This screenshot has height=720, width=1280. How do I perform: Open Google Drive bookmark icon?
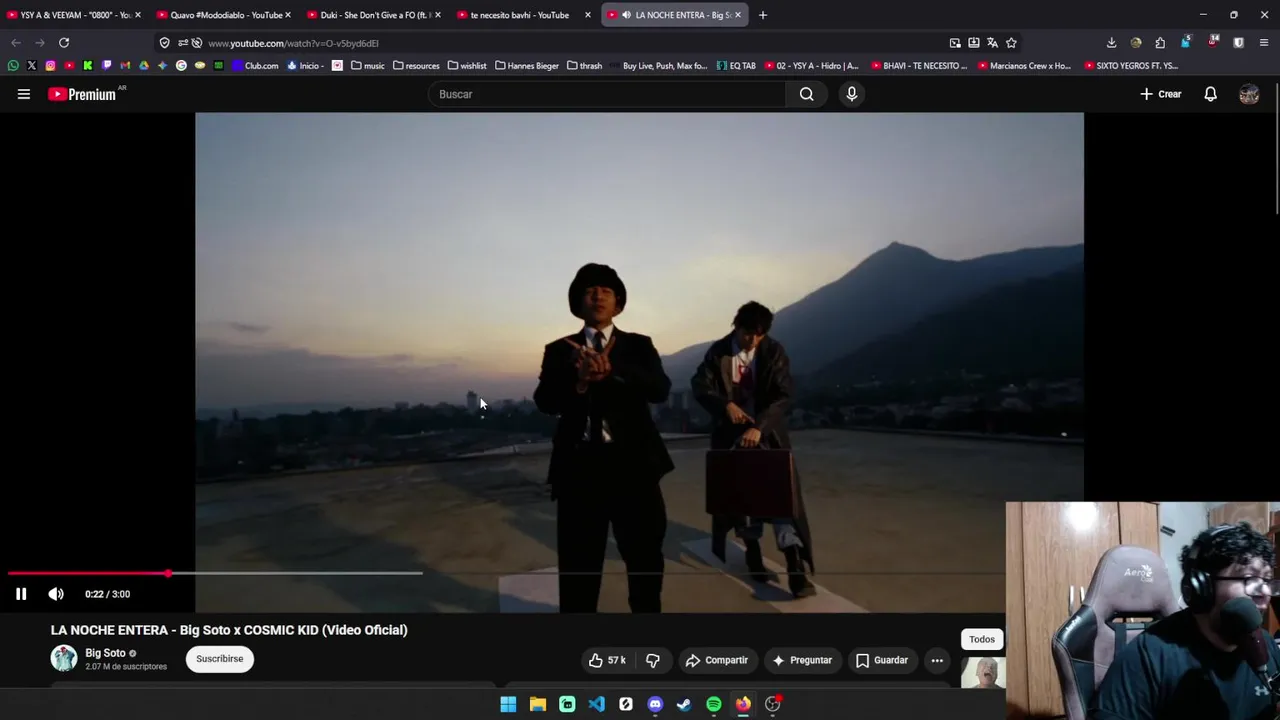pyautogui.click(x=144, y=66)
